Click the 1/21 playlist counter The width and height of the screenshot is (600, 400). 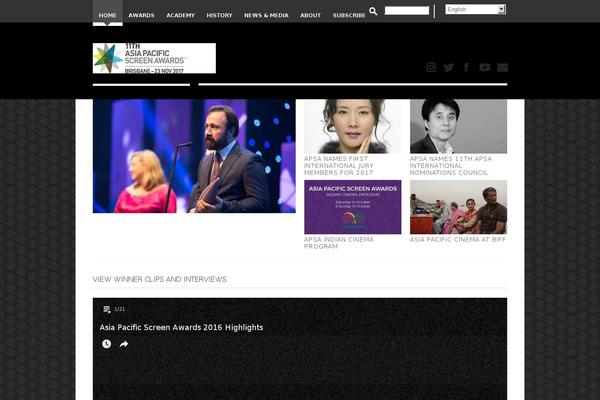(x=119, y=309)
